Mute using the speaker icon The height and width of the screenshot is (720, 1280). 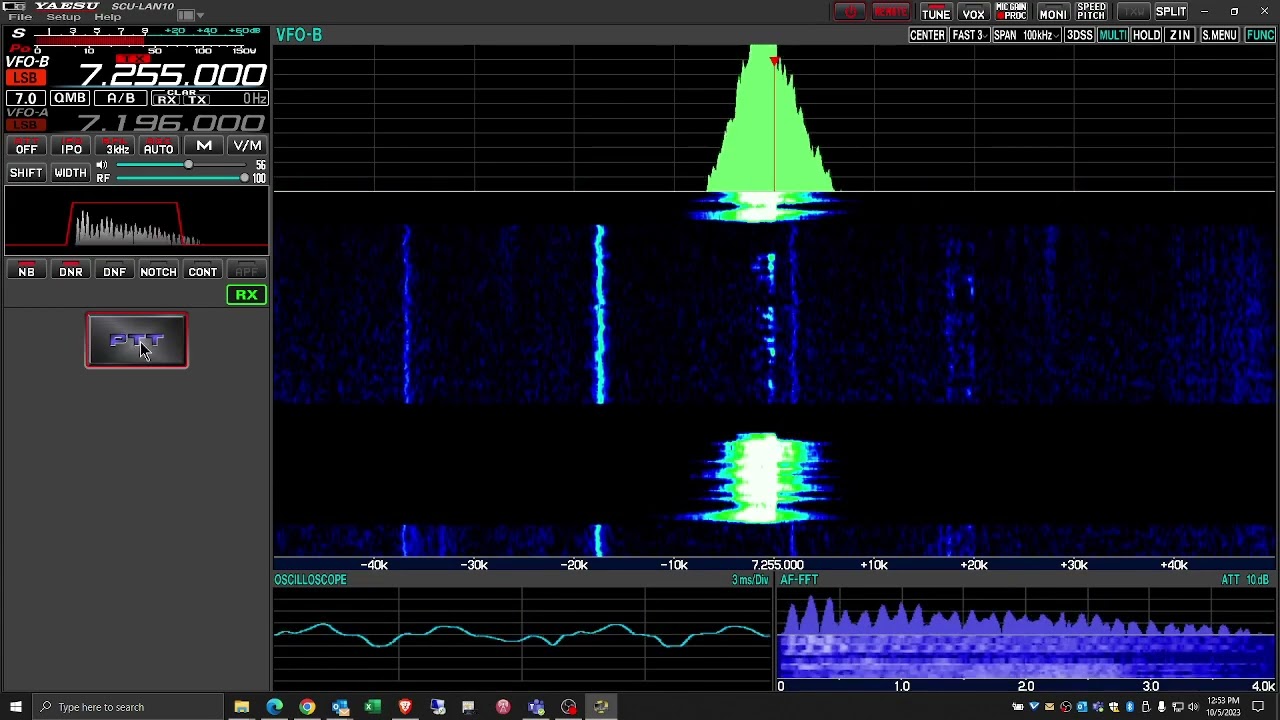coord(102,166)
